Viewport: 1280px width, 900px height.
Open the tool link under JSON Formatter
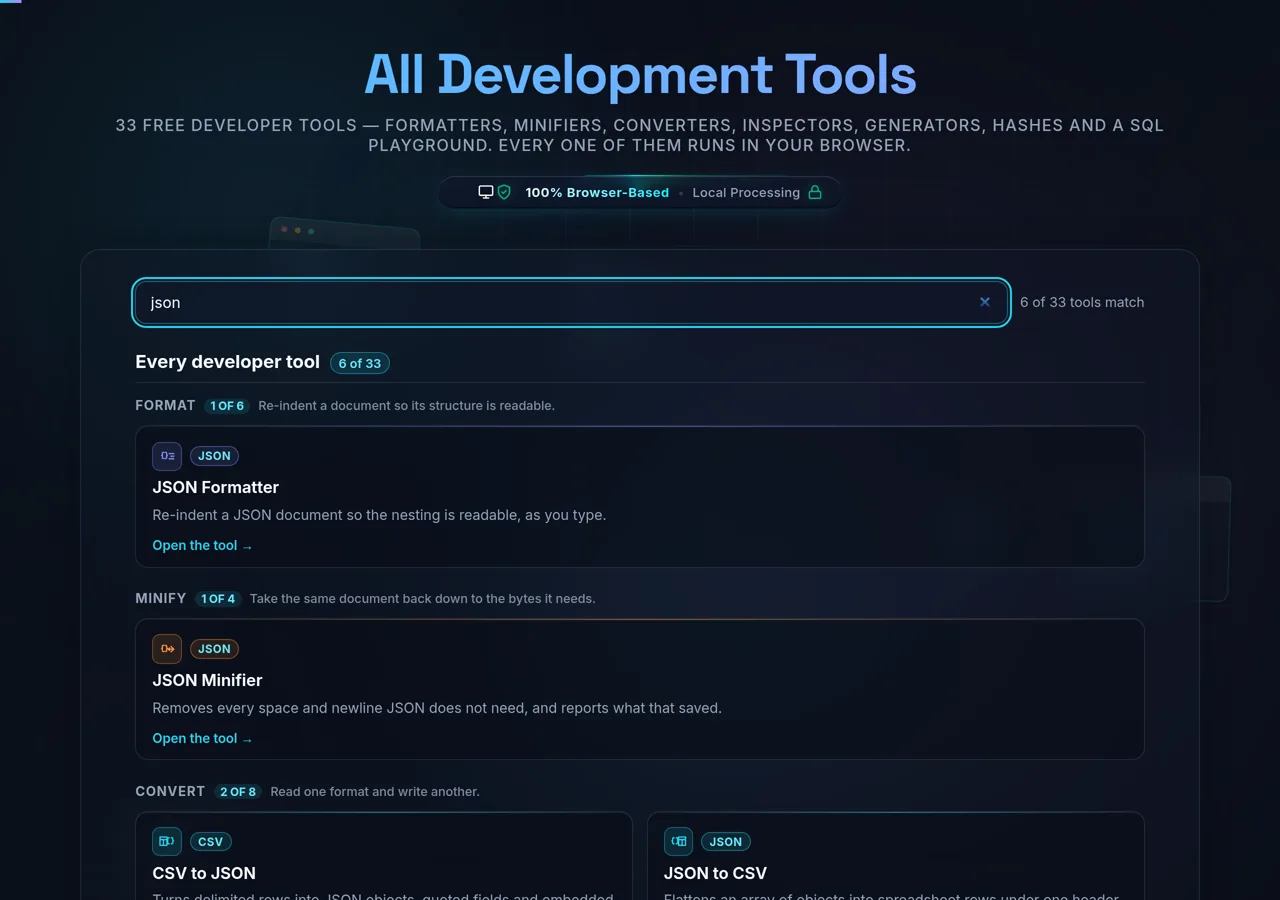202,546
